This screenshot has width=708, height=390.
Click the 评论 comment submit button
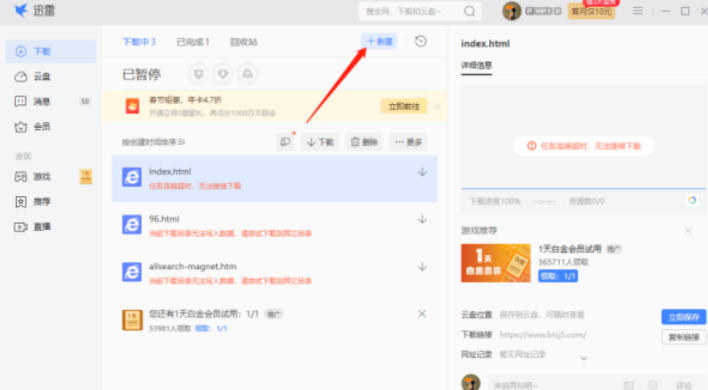684,385
